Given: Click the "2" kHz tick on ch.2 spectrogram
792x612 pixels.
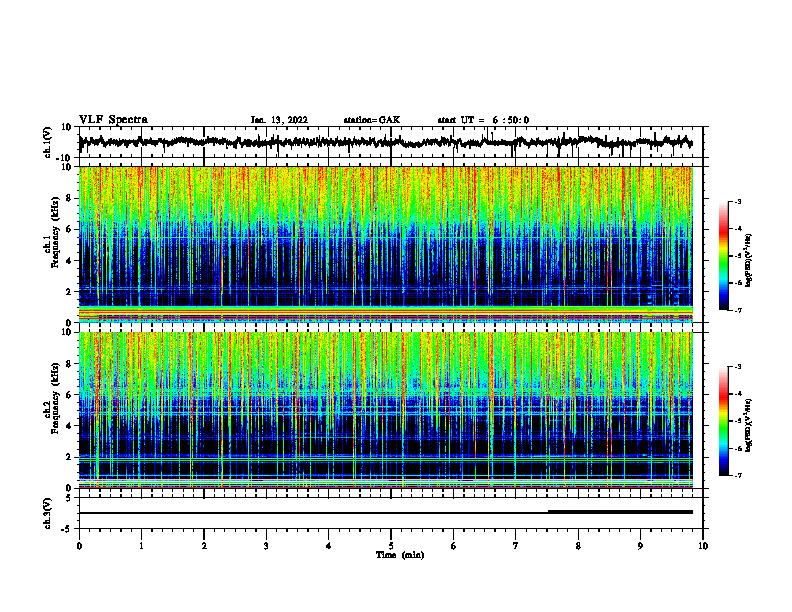Looking at the screenshot, I should (x=71, y=457).
